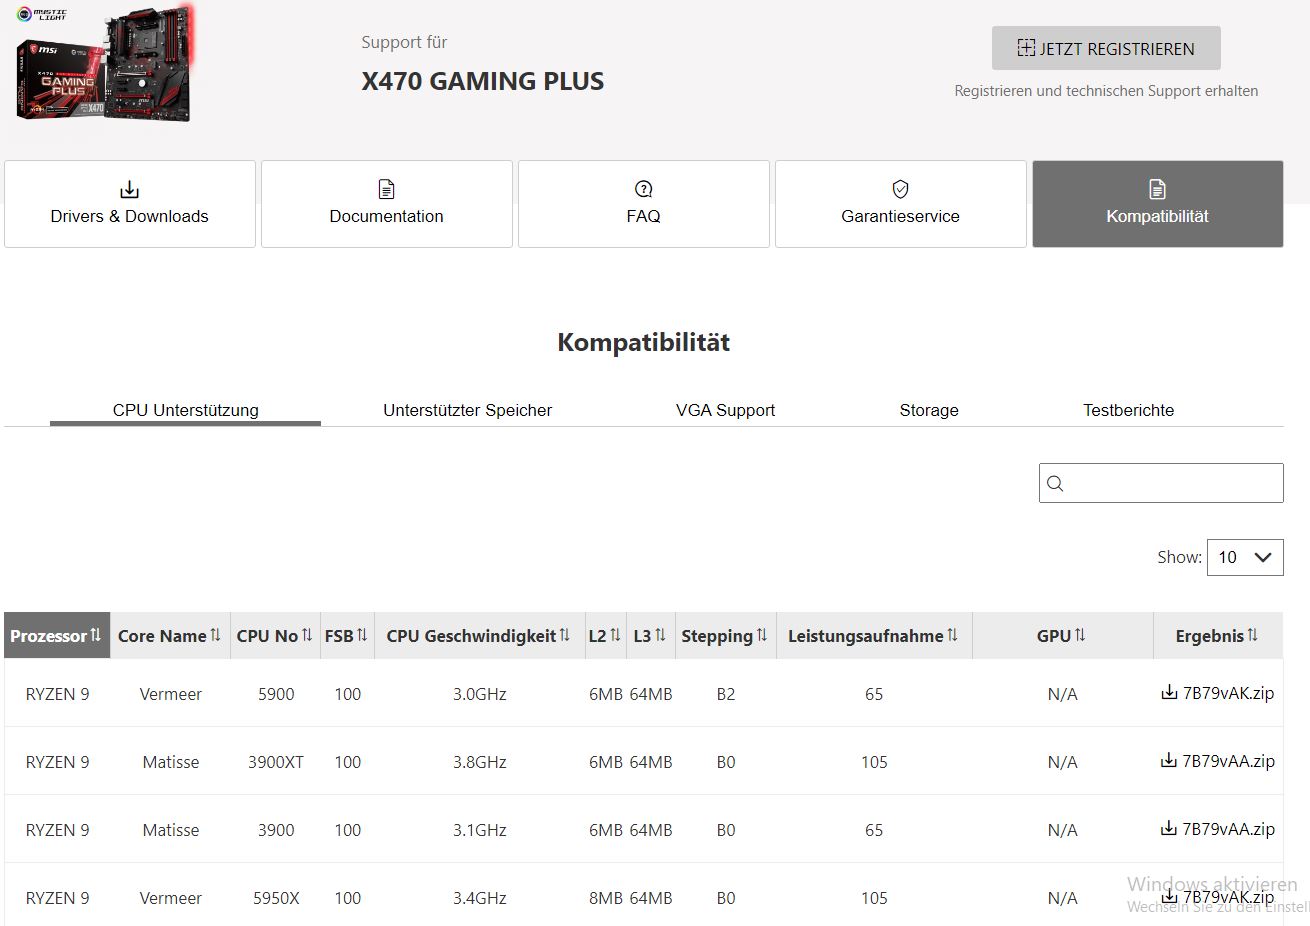This screenshot has width=1310, height=926.
Task: Click the 5900 CPU No cell
Action: [x=276, y=694]
